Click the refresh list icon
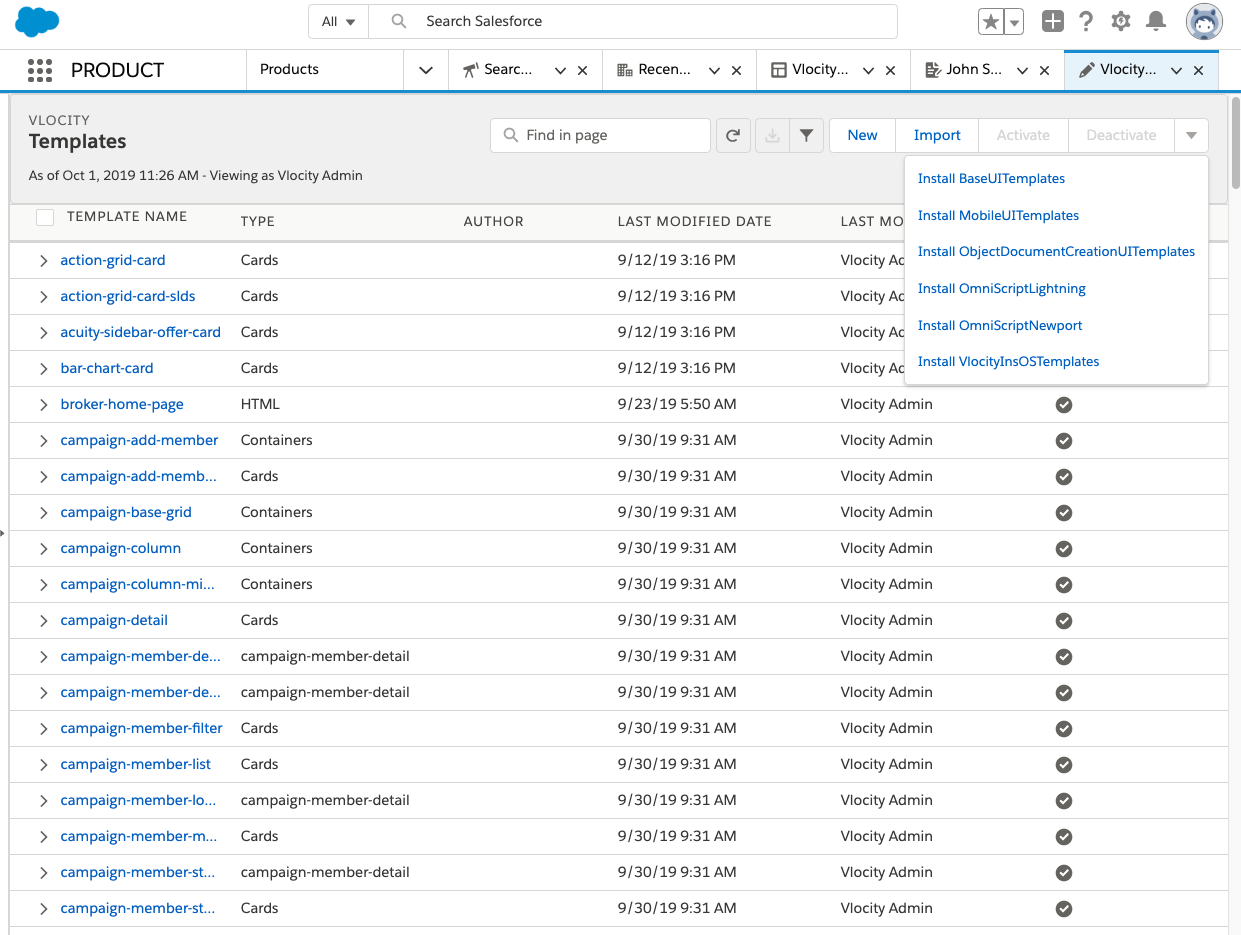Image resolution: width=1241 pixels, height=935 pixels. point(733,135)
